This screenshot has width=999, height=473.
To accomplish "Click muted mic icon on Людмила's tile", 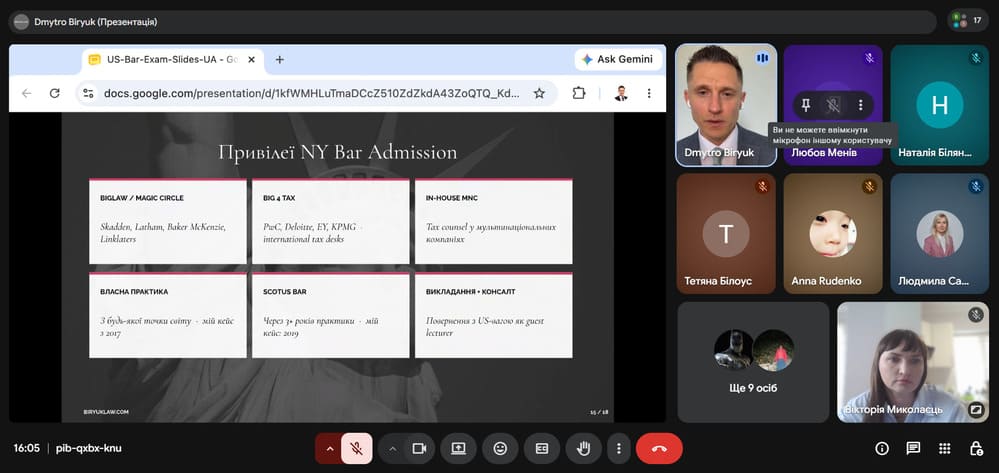I will (x=975, y=187).
